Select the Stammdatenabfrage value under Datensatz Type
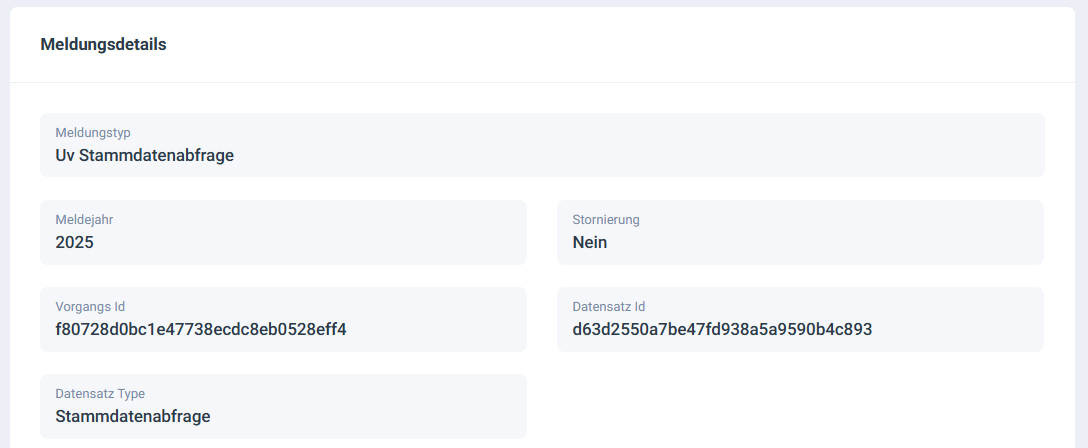Viewport: 1088px width, 448px height. tap(133, 416)
